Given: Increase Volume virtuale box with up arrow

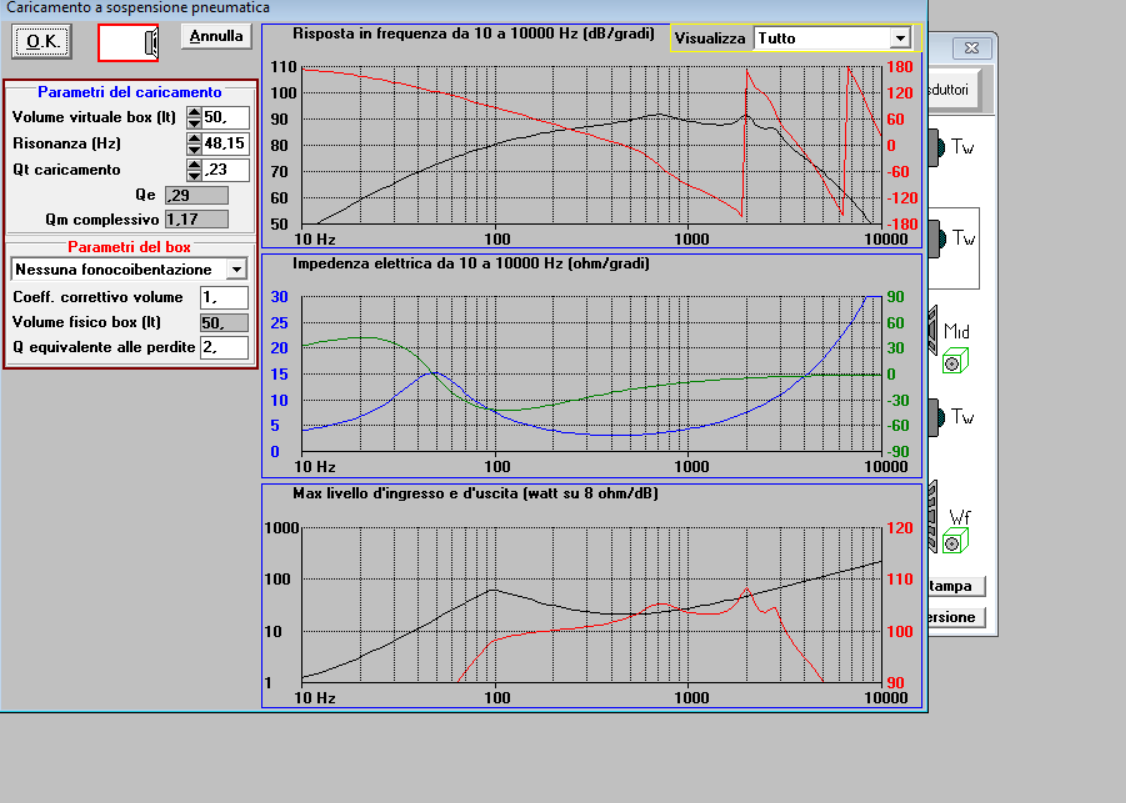Looking at the screenshot, I should point(194,112).
